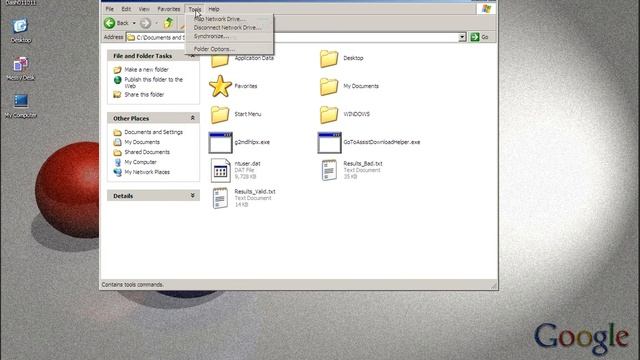
Task: Expand the Details panel
Action: point(193,196)
